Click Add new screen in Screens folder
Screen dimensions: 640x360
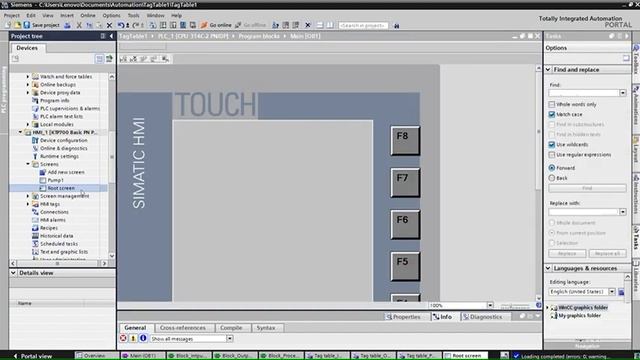(66, 172)
